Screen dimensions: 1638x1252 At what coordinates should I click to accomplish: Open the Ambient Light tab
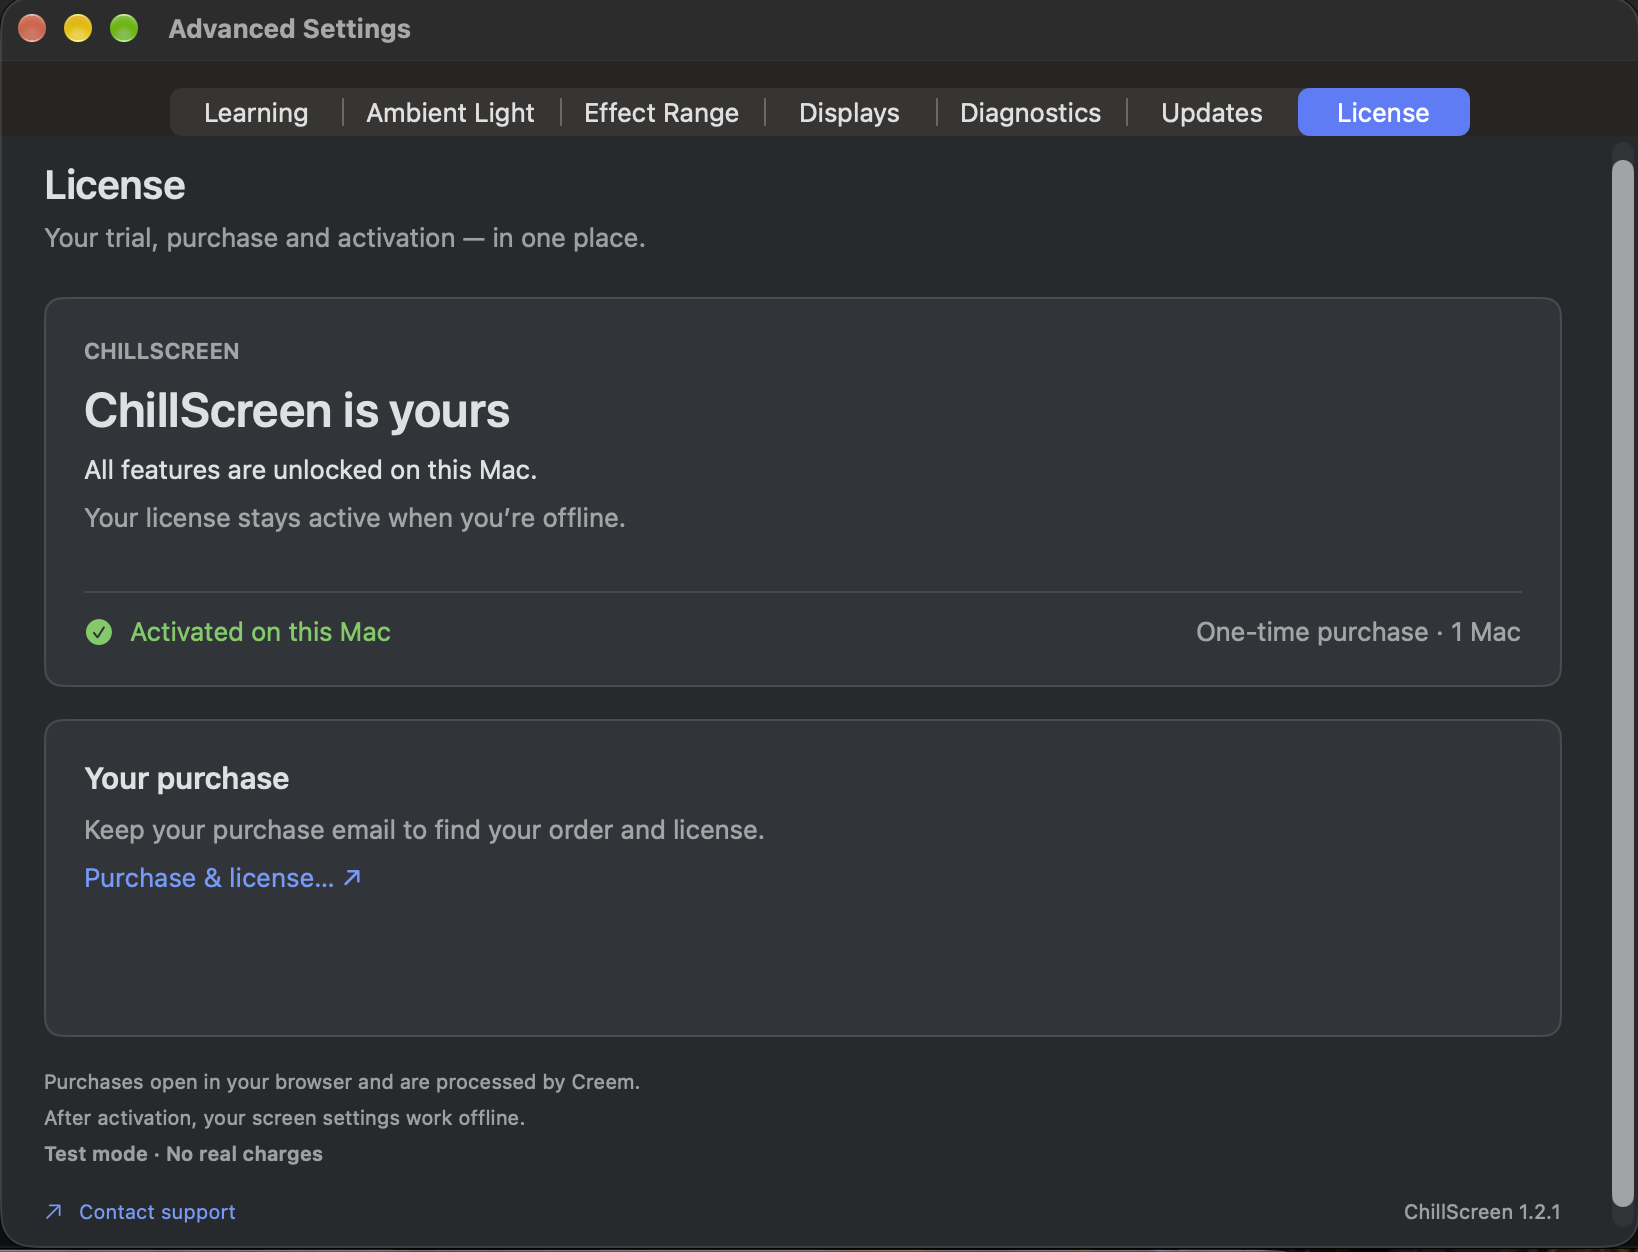450,113
